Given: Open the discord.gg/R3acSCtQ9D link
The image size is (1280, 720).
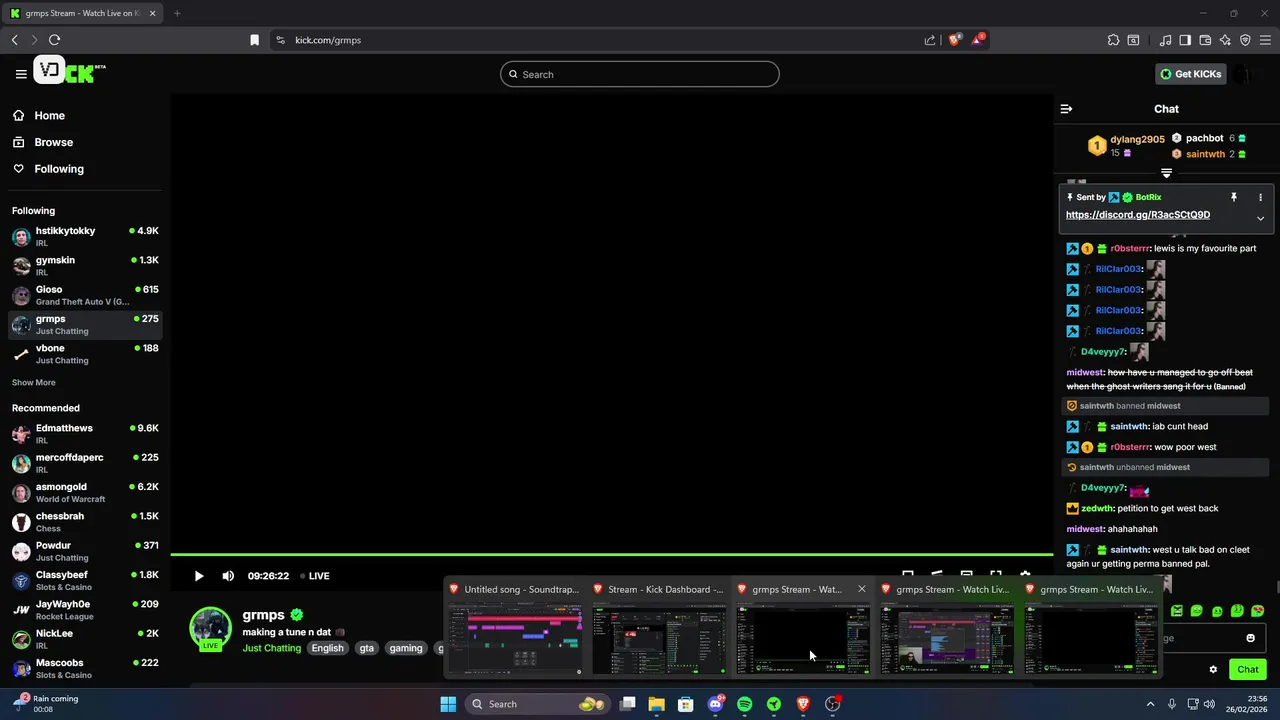Looking at the screenshot, I should (x=1138, y=215).
